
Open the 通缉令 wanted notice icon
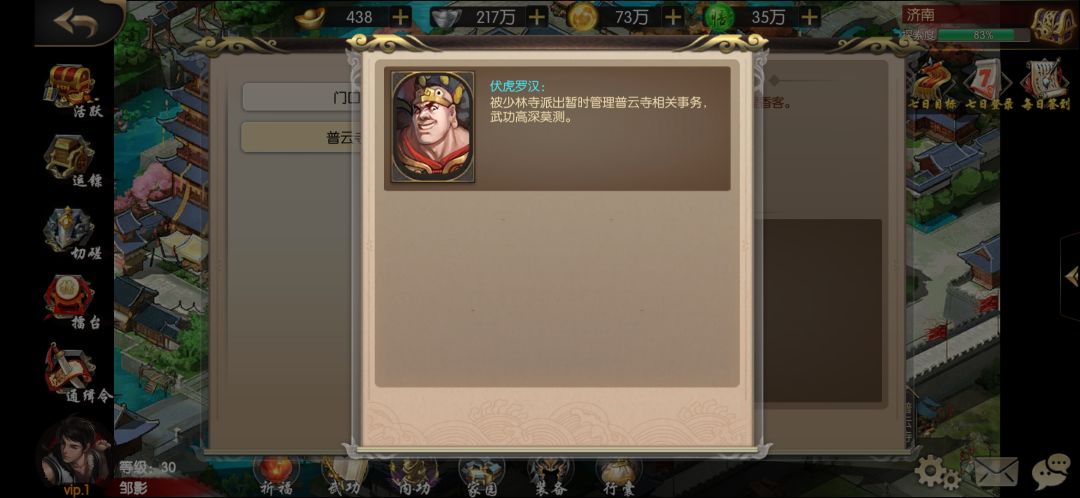76,375
